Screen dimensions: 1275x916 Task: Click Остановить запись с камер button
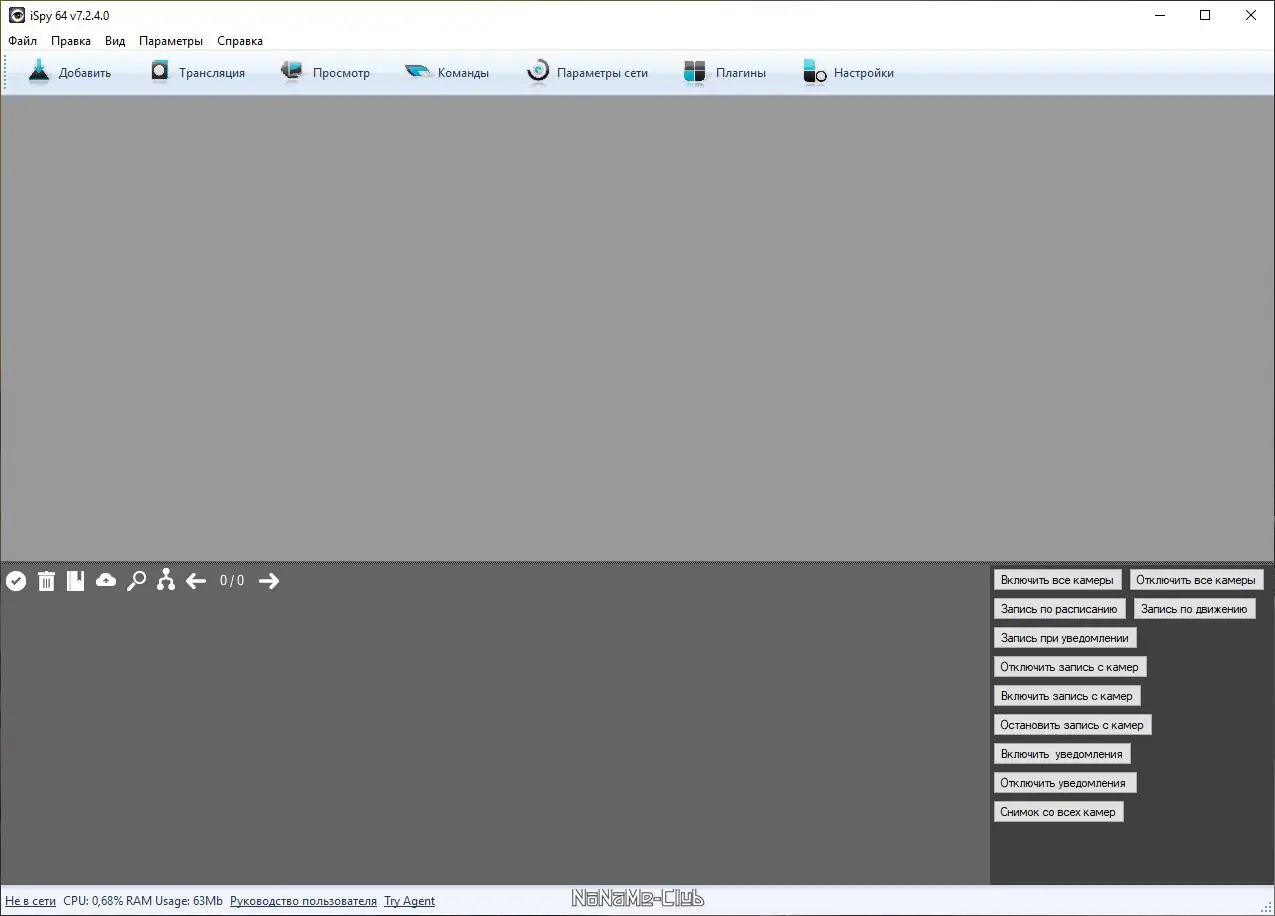click(1072, 725)
